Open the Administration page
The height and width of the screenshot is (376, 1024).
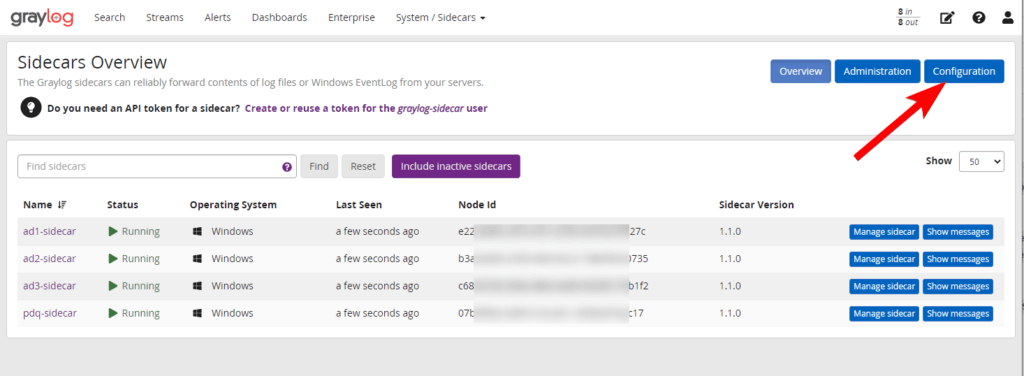[x=877, y=71]
